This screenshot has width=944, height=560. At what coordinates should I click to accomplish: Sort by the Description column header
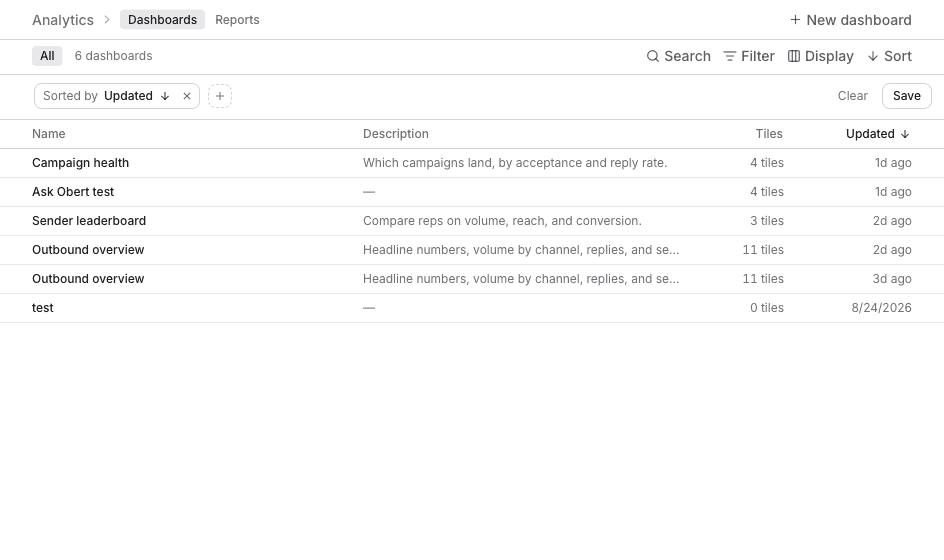[x=396, y=134]
